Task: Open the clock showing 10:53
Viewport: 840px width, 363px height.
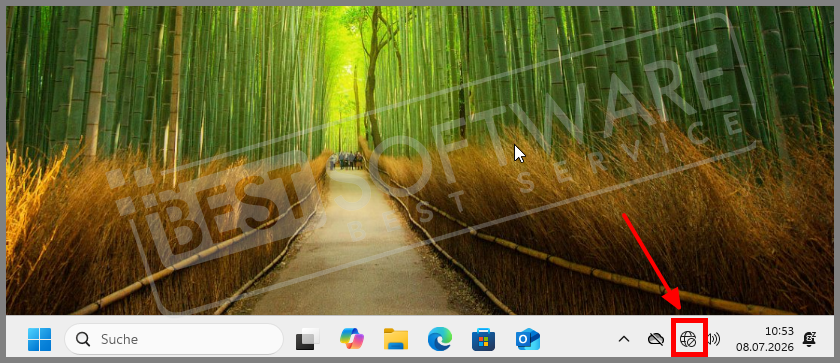Action: (x=779, y=331)
